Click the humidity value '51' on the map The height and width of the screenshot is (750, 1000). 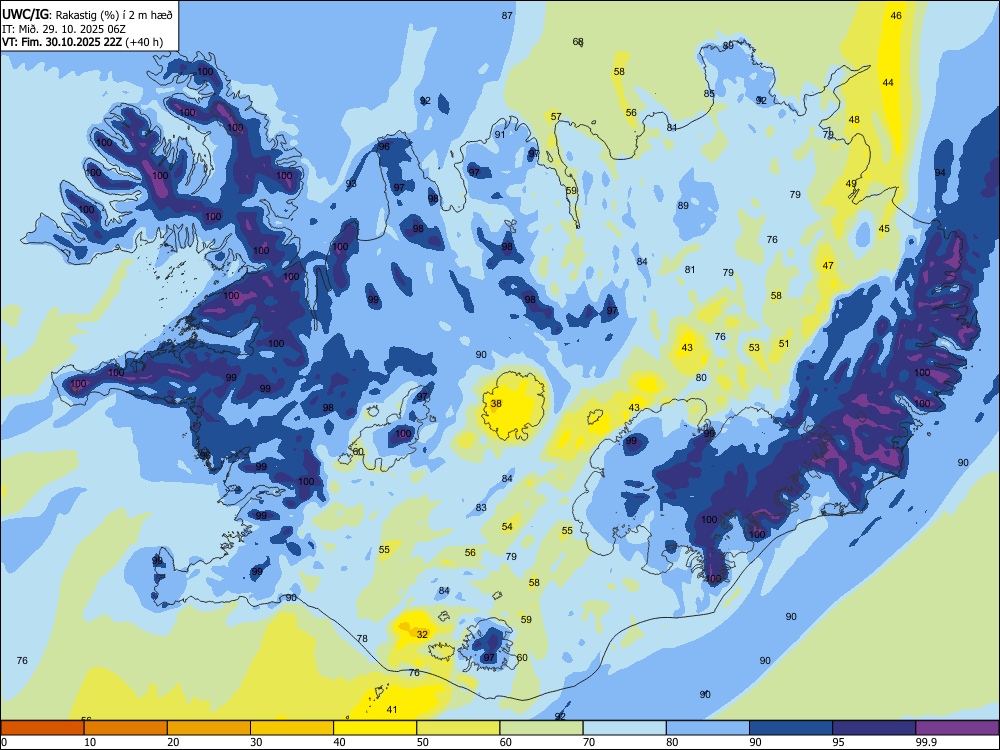pos(784,343)
